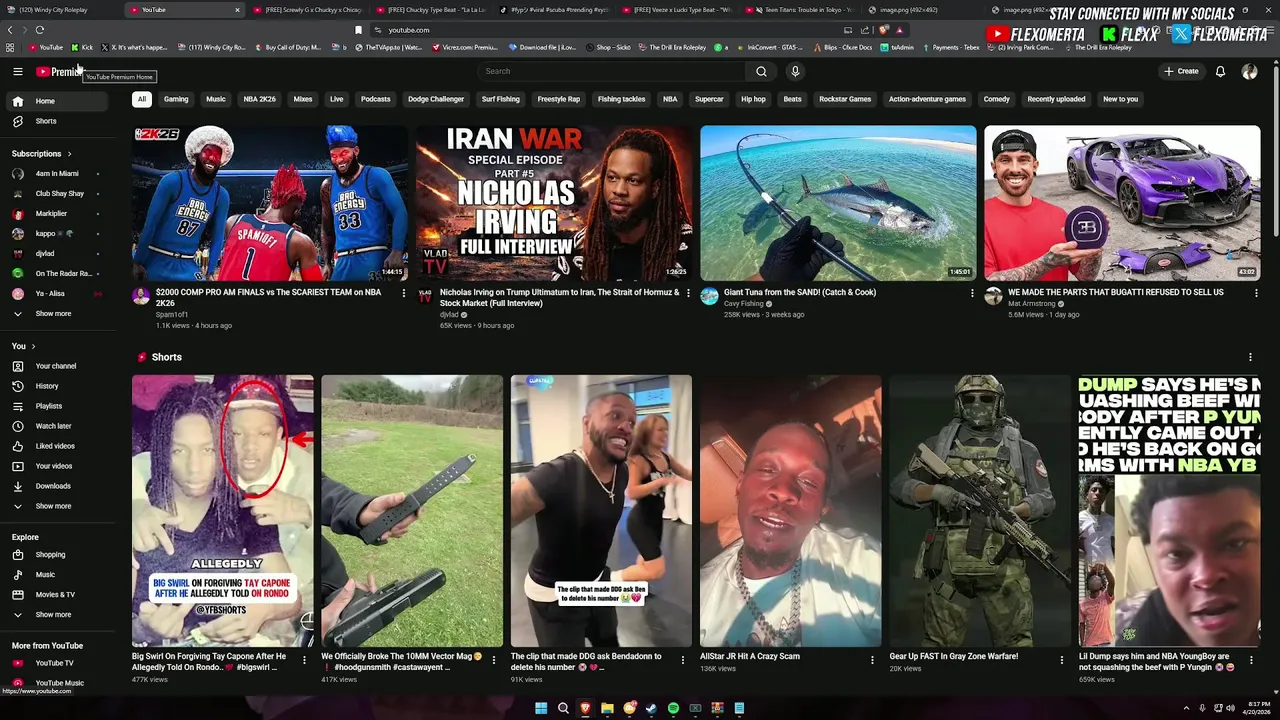Open options for the Bugatti parts video

[x=1256, y=293]
